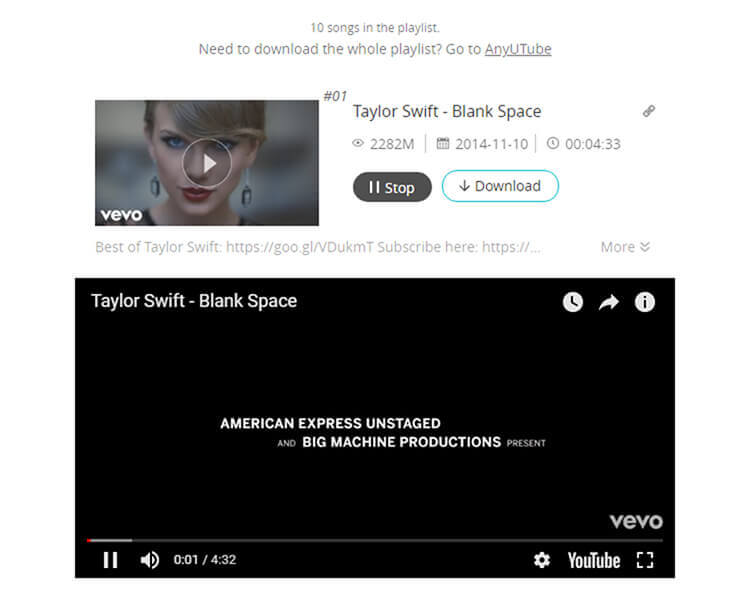
Task: Click the Blank Space thumbnail play overlay
Action: click(x=207, y=164)
